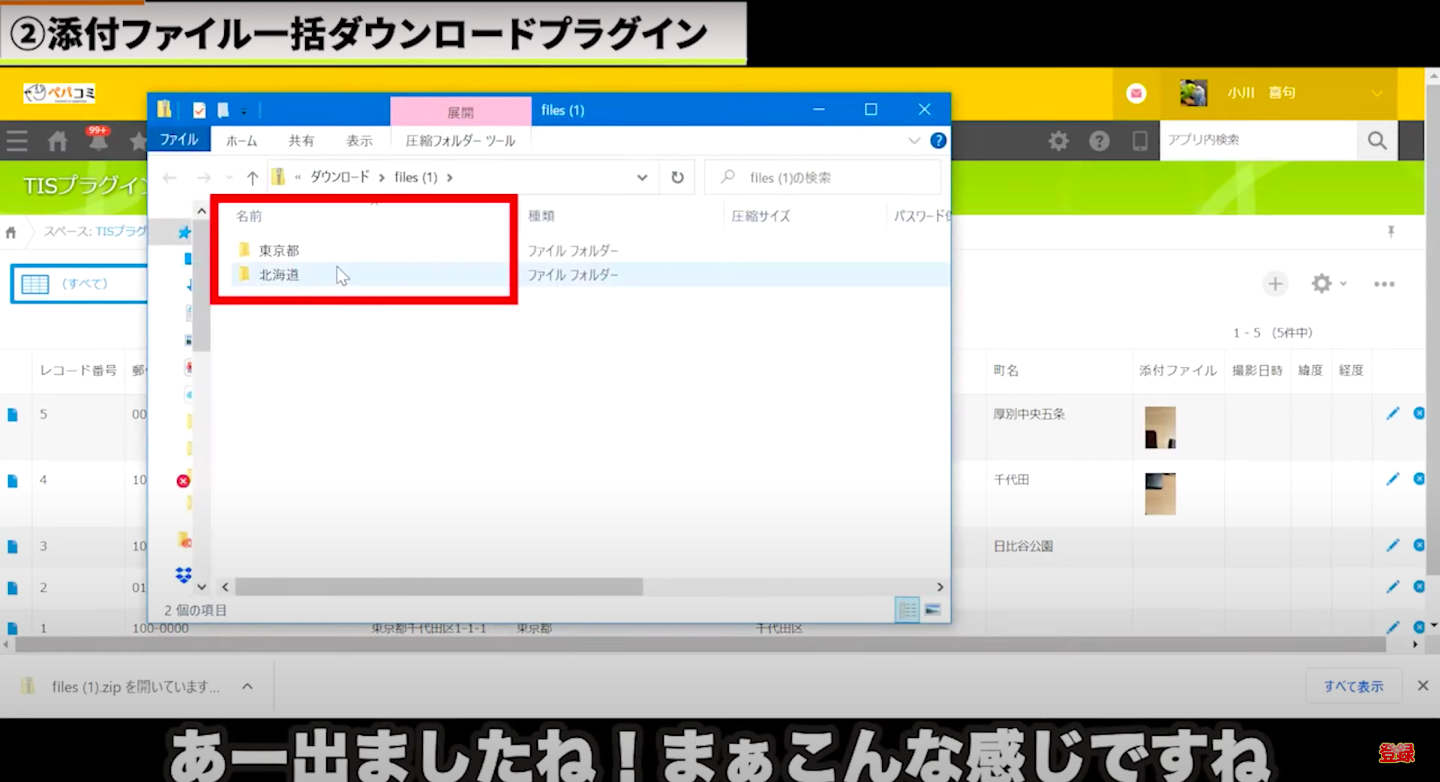This screenshot has height=782, width=1440.
Task: Refresh the files (1) folder view
Action: pyautogui.click(x=677, y=177)
